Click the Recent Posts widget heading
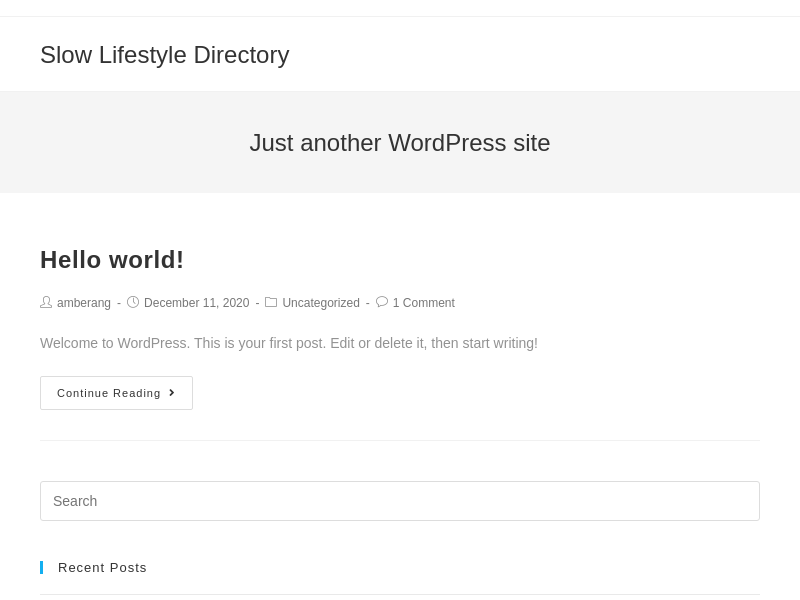 102,568
